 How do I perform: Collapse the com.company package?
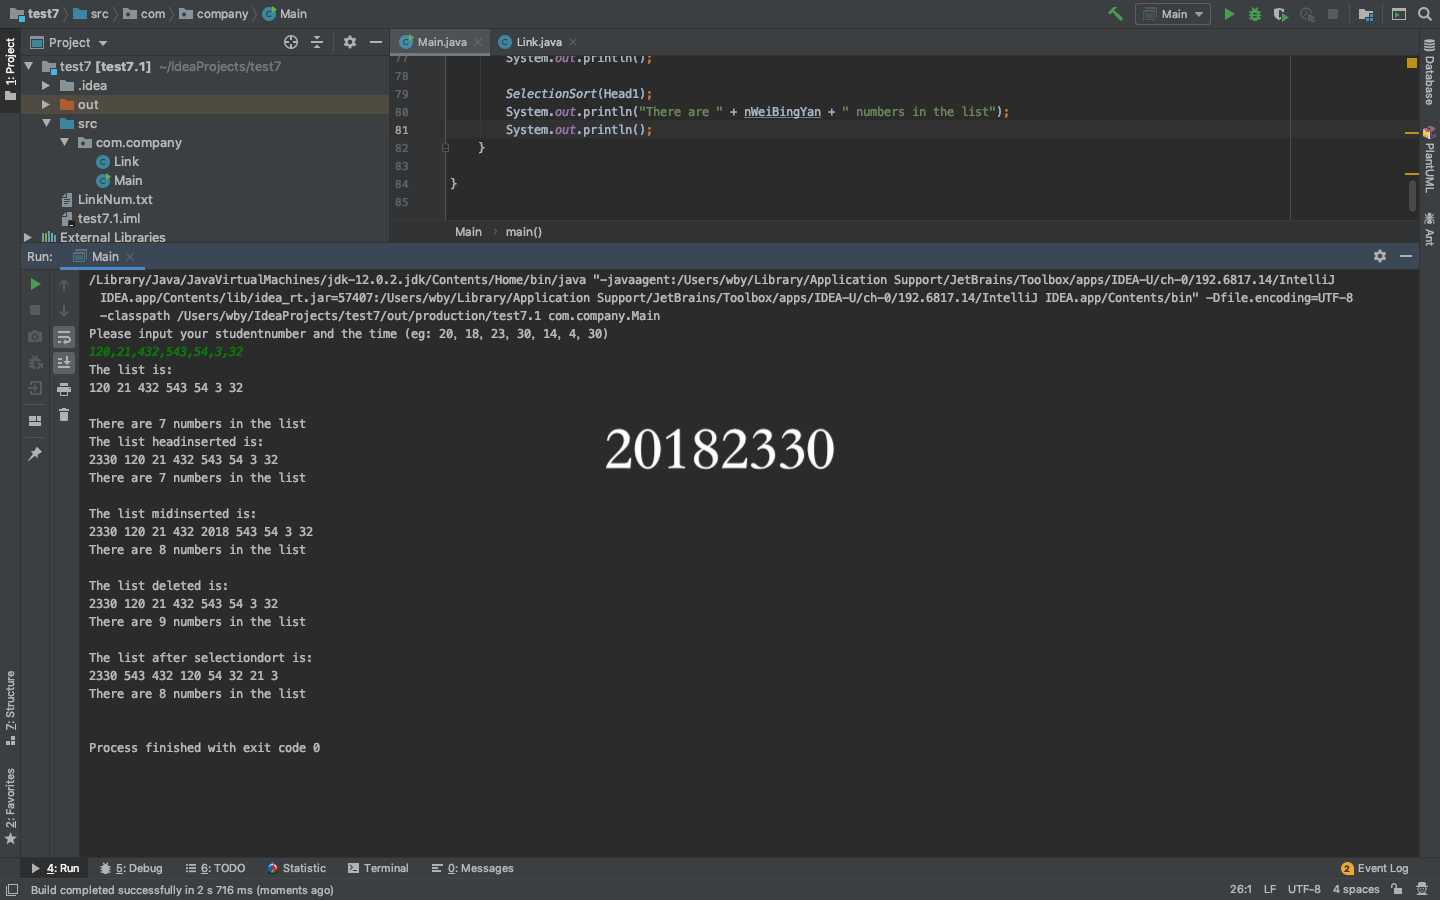64,142
